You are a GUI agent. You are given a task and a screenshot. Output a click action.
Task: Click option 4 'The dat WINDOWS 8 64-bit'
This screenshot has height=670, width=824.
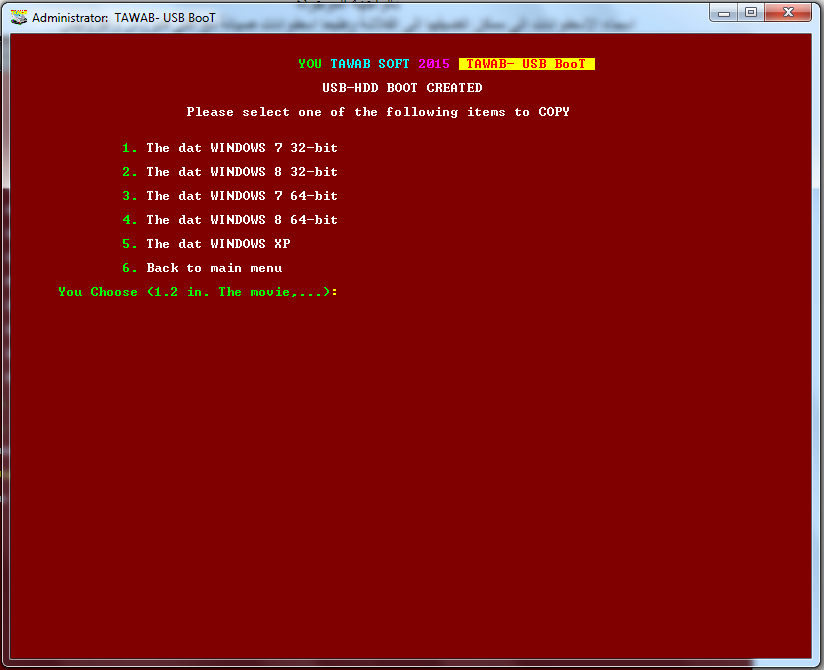[x=230, y=220]
